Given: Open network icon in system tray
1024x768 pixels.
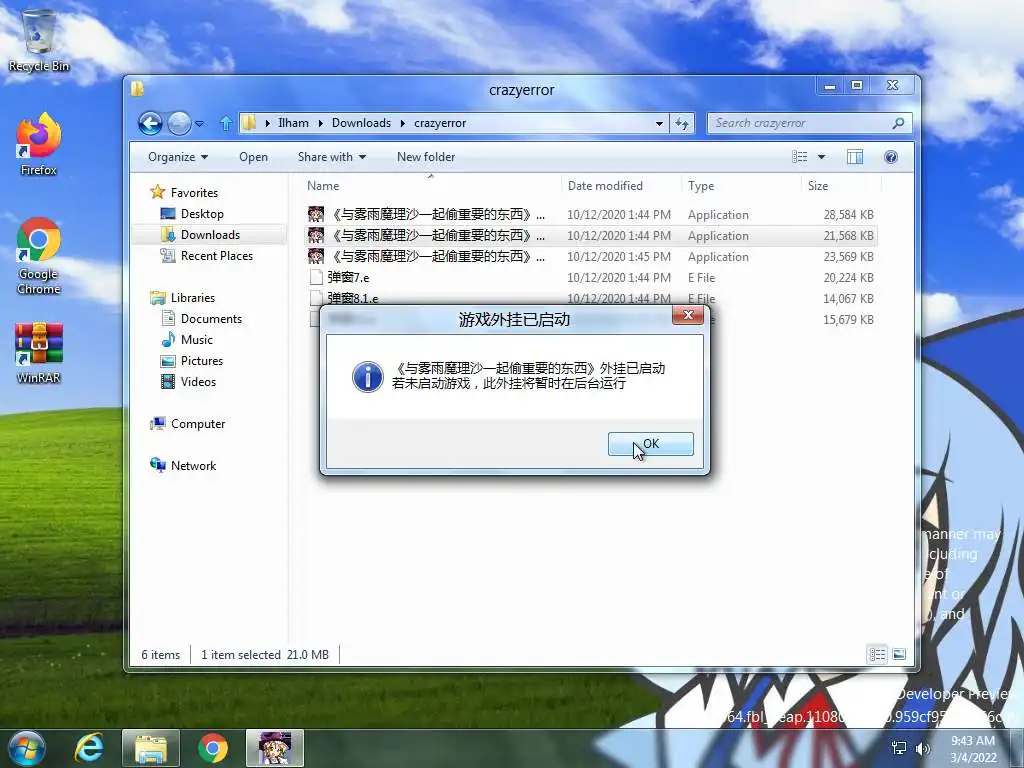Looking at the screenshot, I should [x=899, y=748].
